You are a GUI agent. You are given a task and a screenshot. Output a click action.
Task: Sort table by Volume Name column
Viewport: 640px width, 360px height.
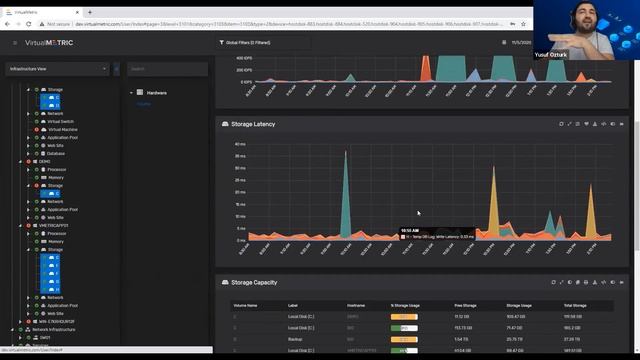[x=245, y=306]
